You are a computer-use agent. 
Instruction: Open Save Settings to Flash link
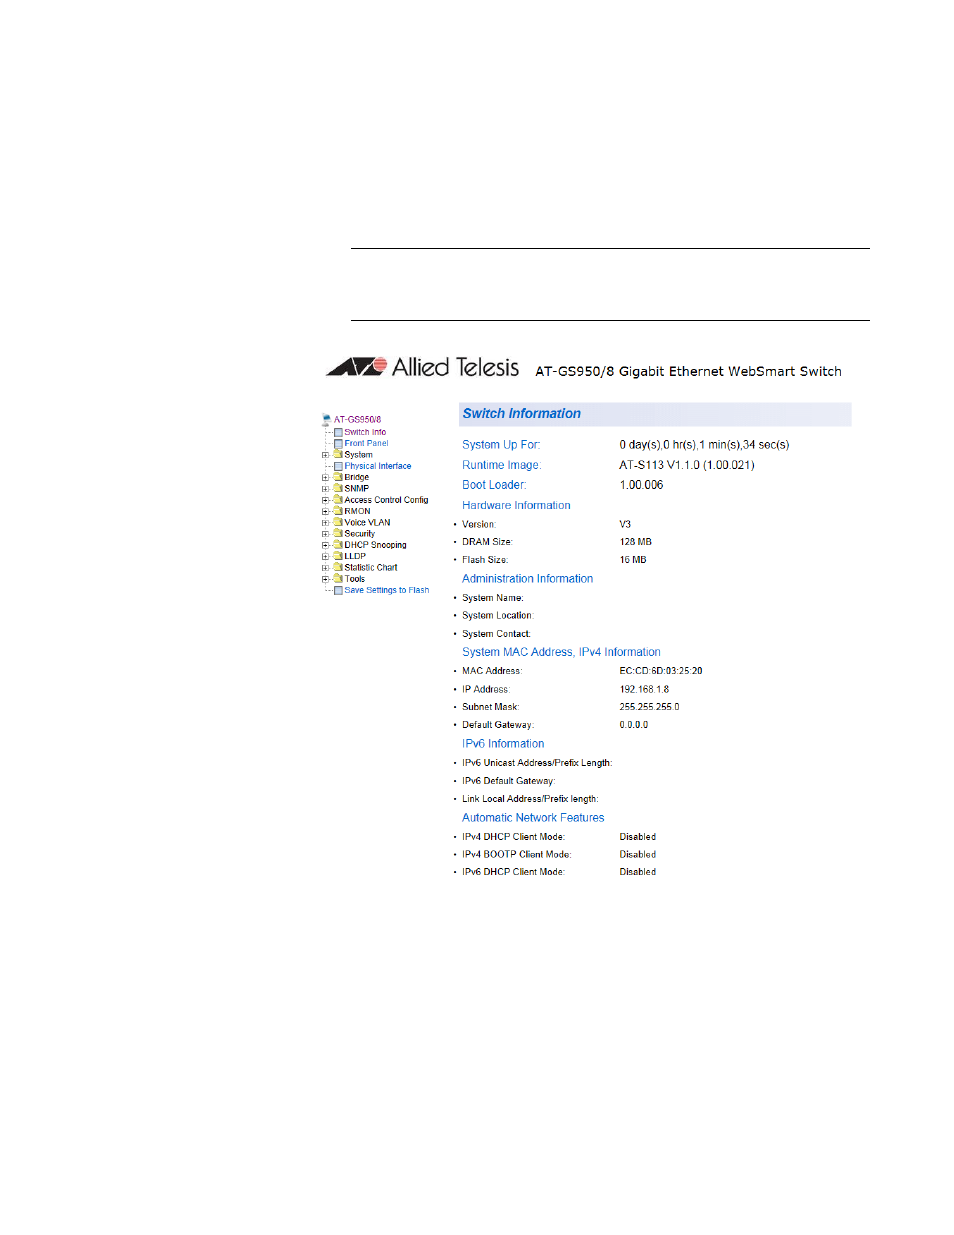(x=387, y=590)
